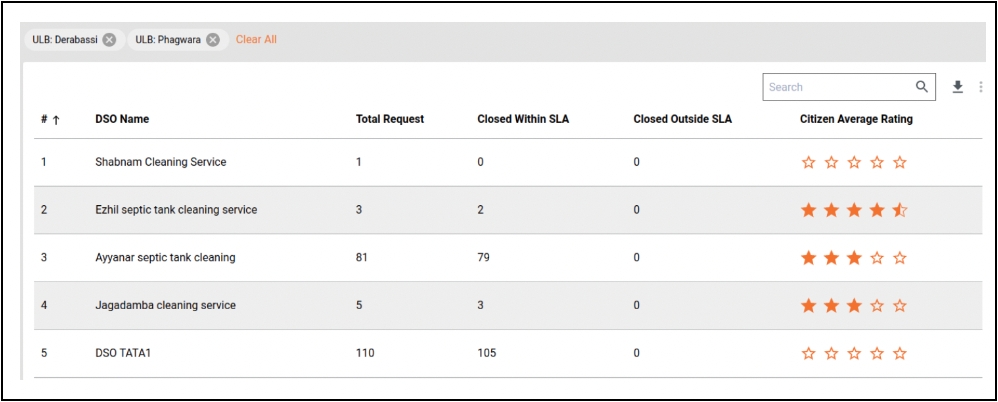Click the Citizen Average Rating column header
Image resolution: width=998 pixels, height=402 pixels.
pyautogui.click(x=856, y=119)
